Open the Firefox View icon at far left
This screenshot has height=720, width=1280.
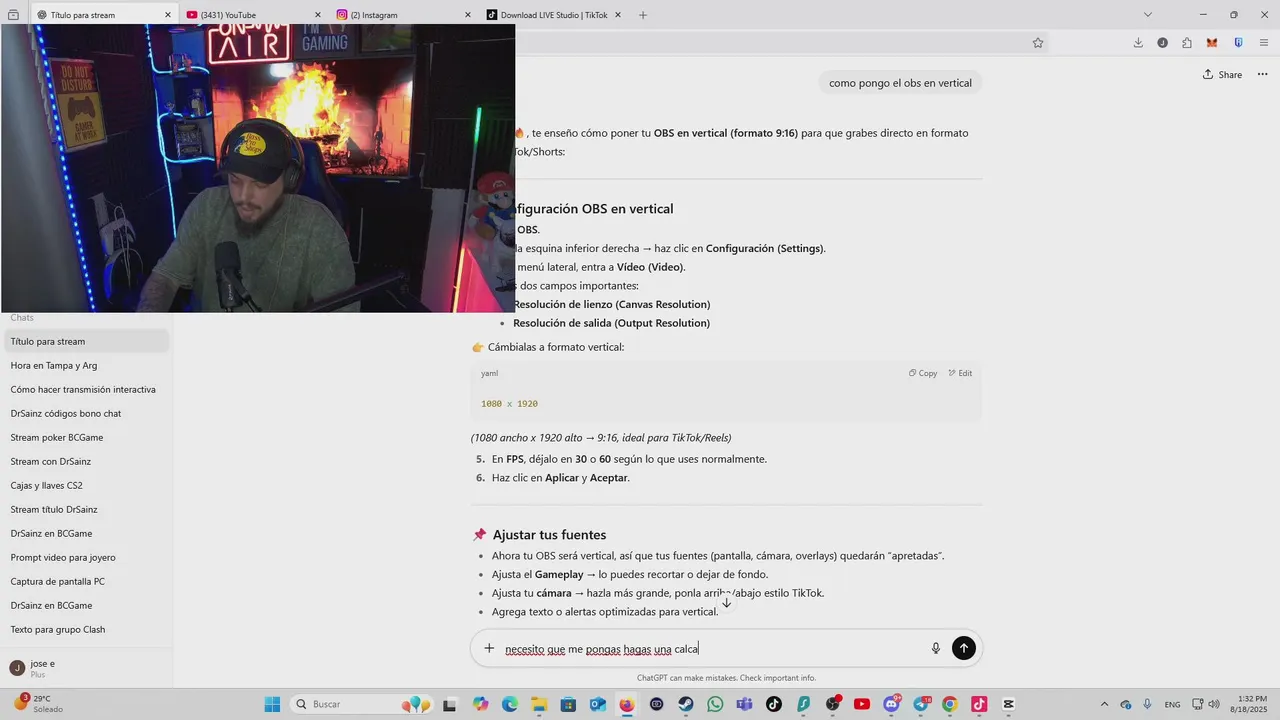point(13,15)
